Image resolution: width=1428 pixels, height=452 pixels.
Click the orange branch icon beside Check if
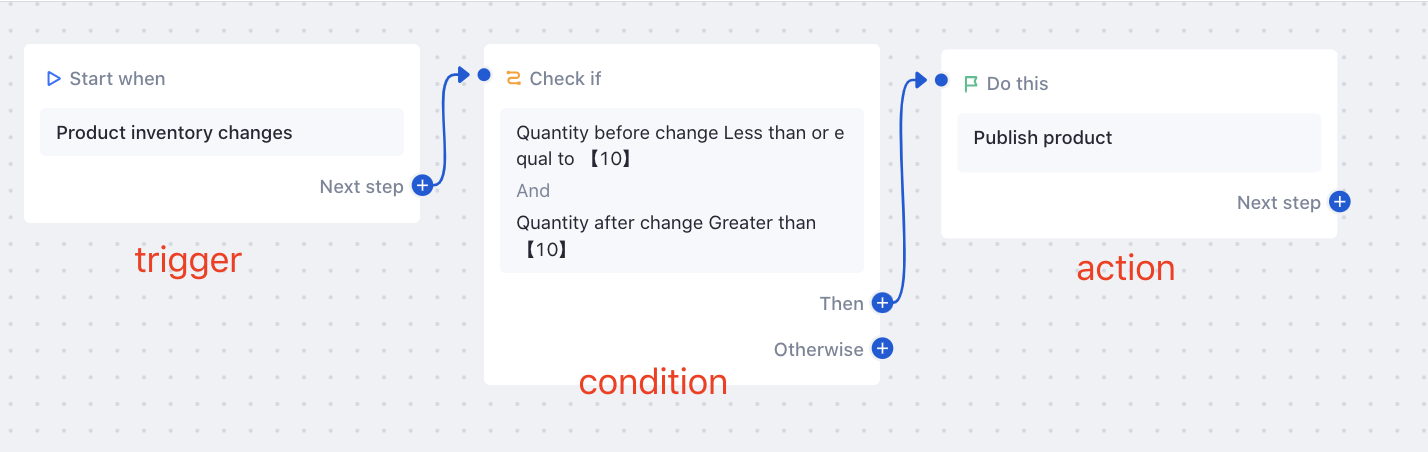pyautogui.click(x=514, y=78)
